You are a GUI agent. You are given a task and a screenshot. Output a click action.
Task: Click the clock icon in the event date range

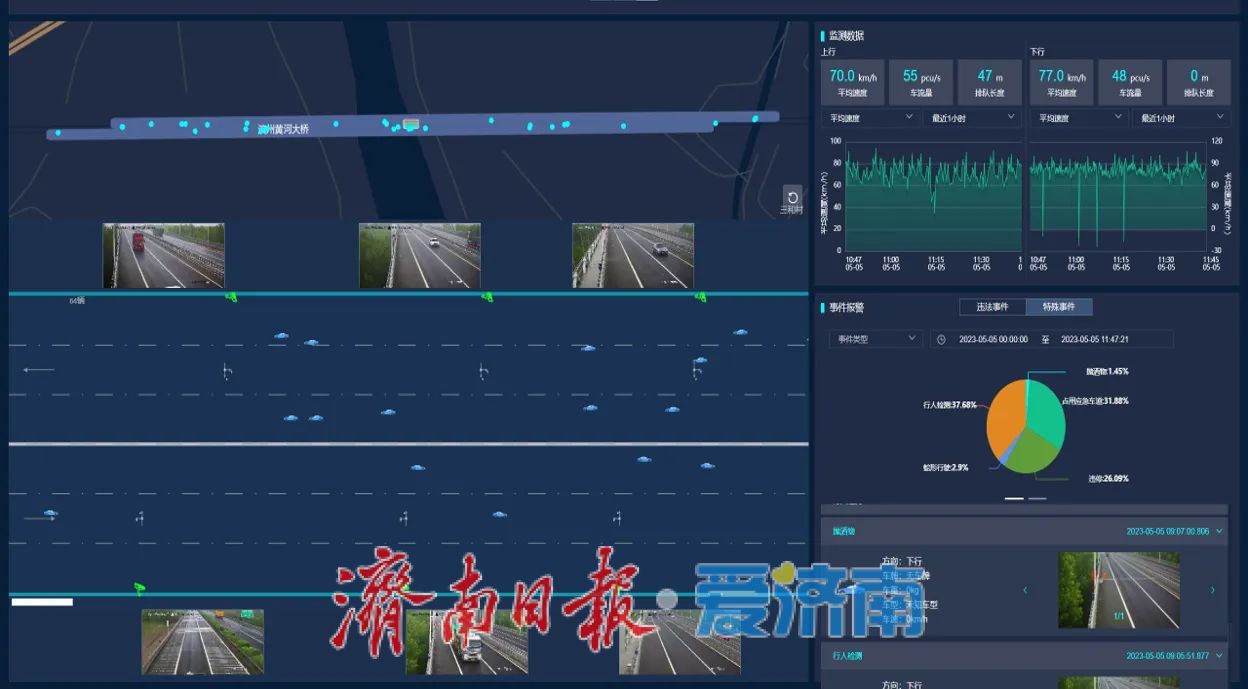click(x=941, y=339)
